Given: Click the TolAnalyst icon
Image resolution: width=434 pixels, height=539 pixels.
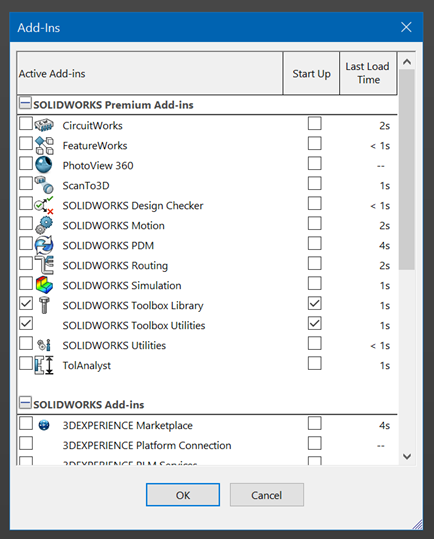Looking at the screenshot, I should (x=44, y=365).
